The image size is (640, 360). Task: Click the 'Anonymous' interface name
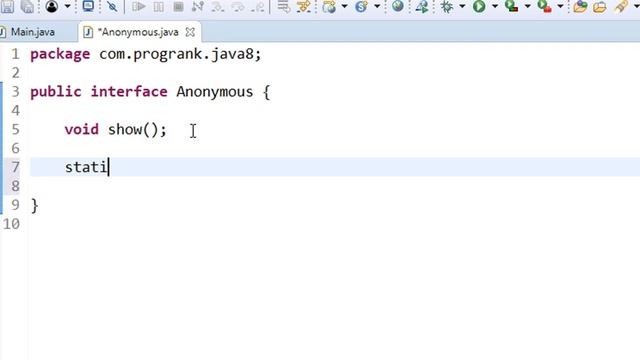pos(215,91)
